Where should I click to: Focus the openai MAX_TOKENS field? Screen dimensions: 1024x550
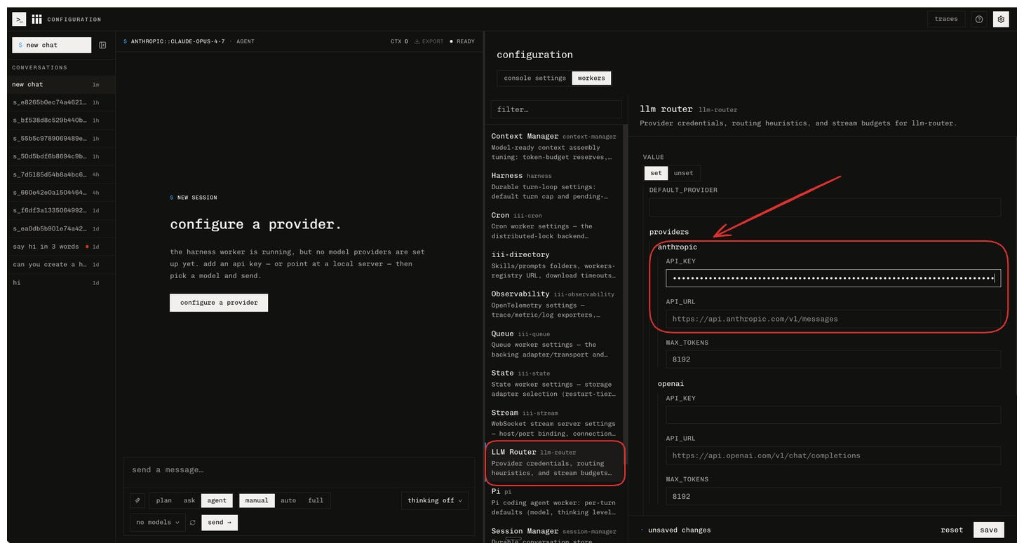[x=833, y=496]
